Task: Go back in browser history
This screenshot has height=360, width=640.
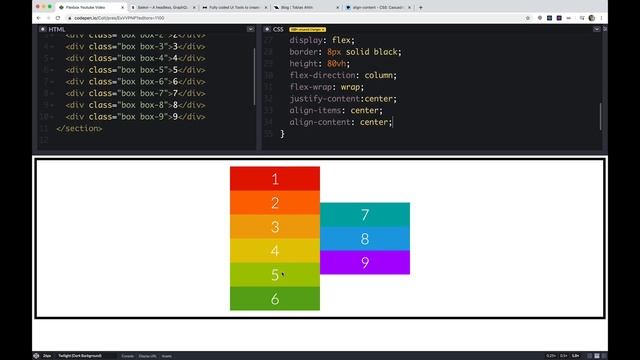Action: click(x=38, y=18)
